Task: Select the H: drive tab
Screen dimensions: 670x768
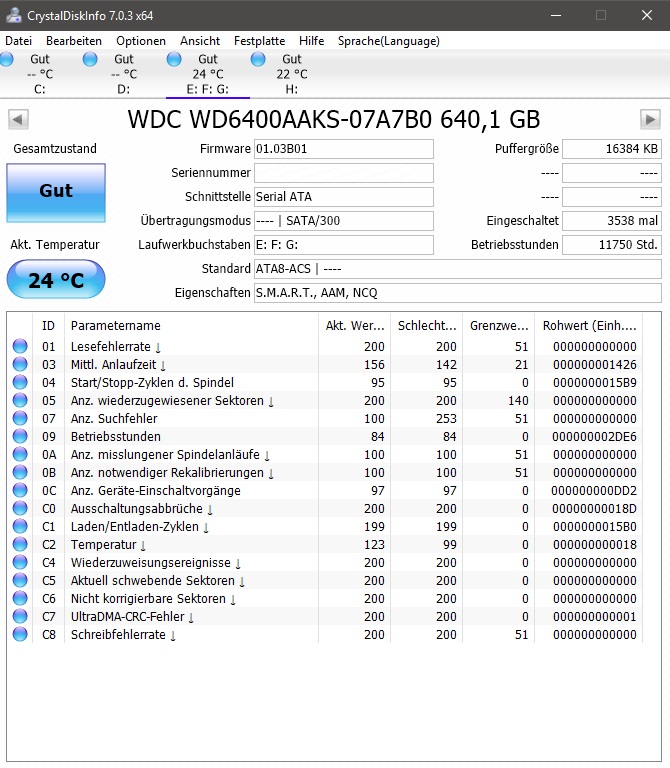Action: [292, 74]
